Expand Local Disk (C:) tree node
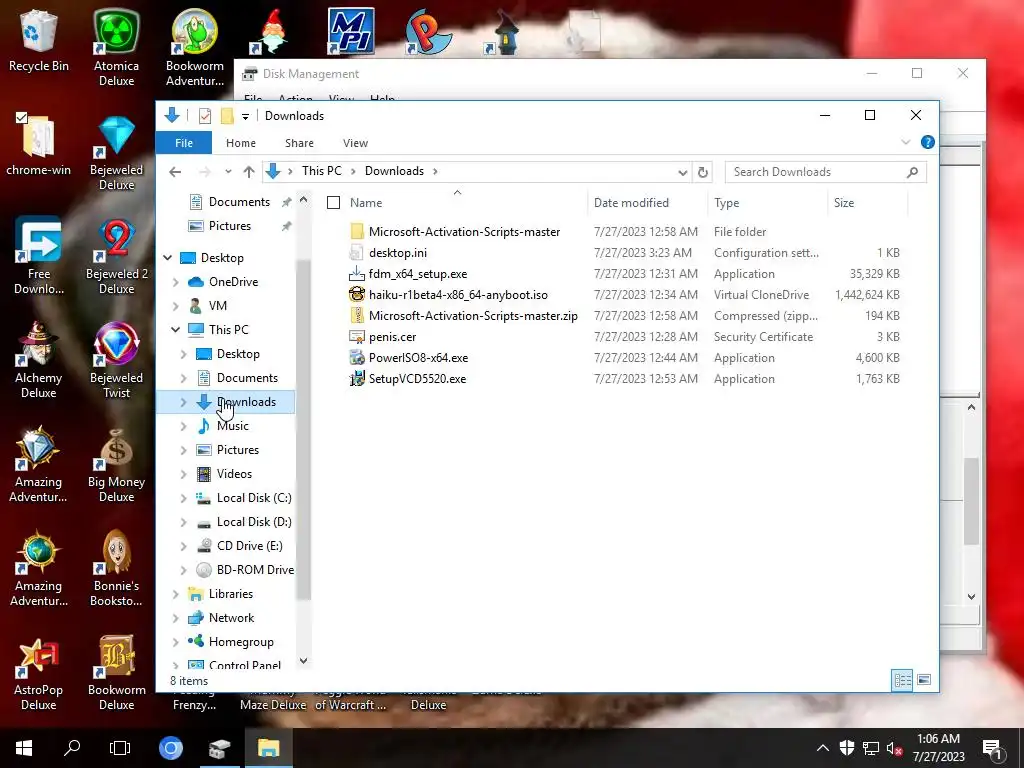 184,498
